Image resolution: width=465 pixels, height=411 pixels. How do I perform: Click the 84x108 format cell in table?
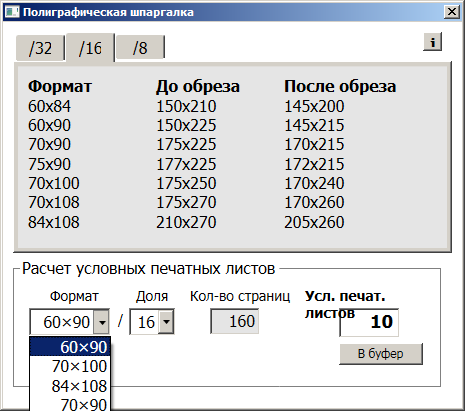tap(54, 222)
